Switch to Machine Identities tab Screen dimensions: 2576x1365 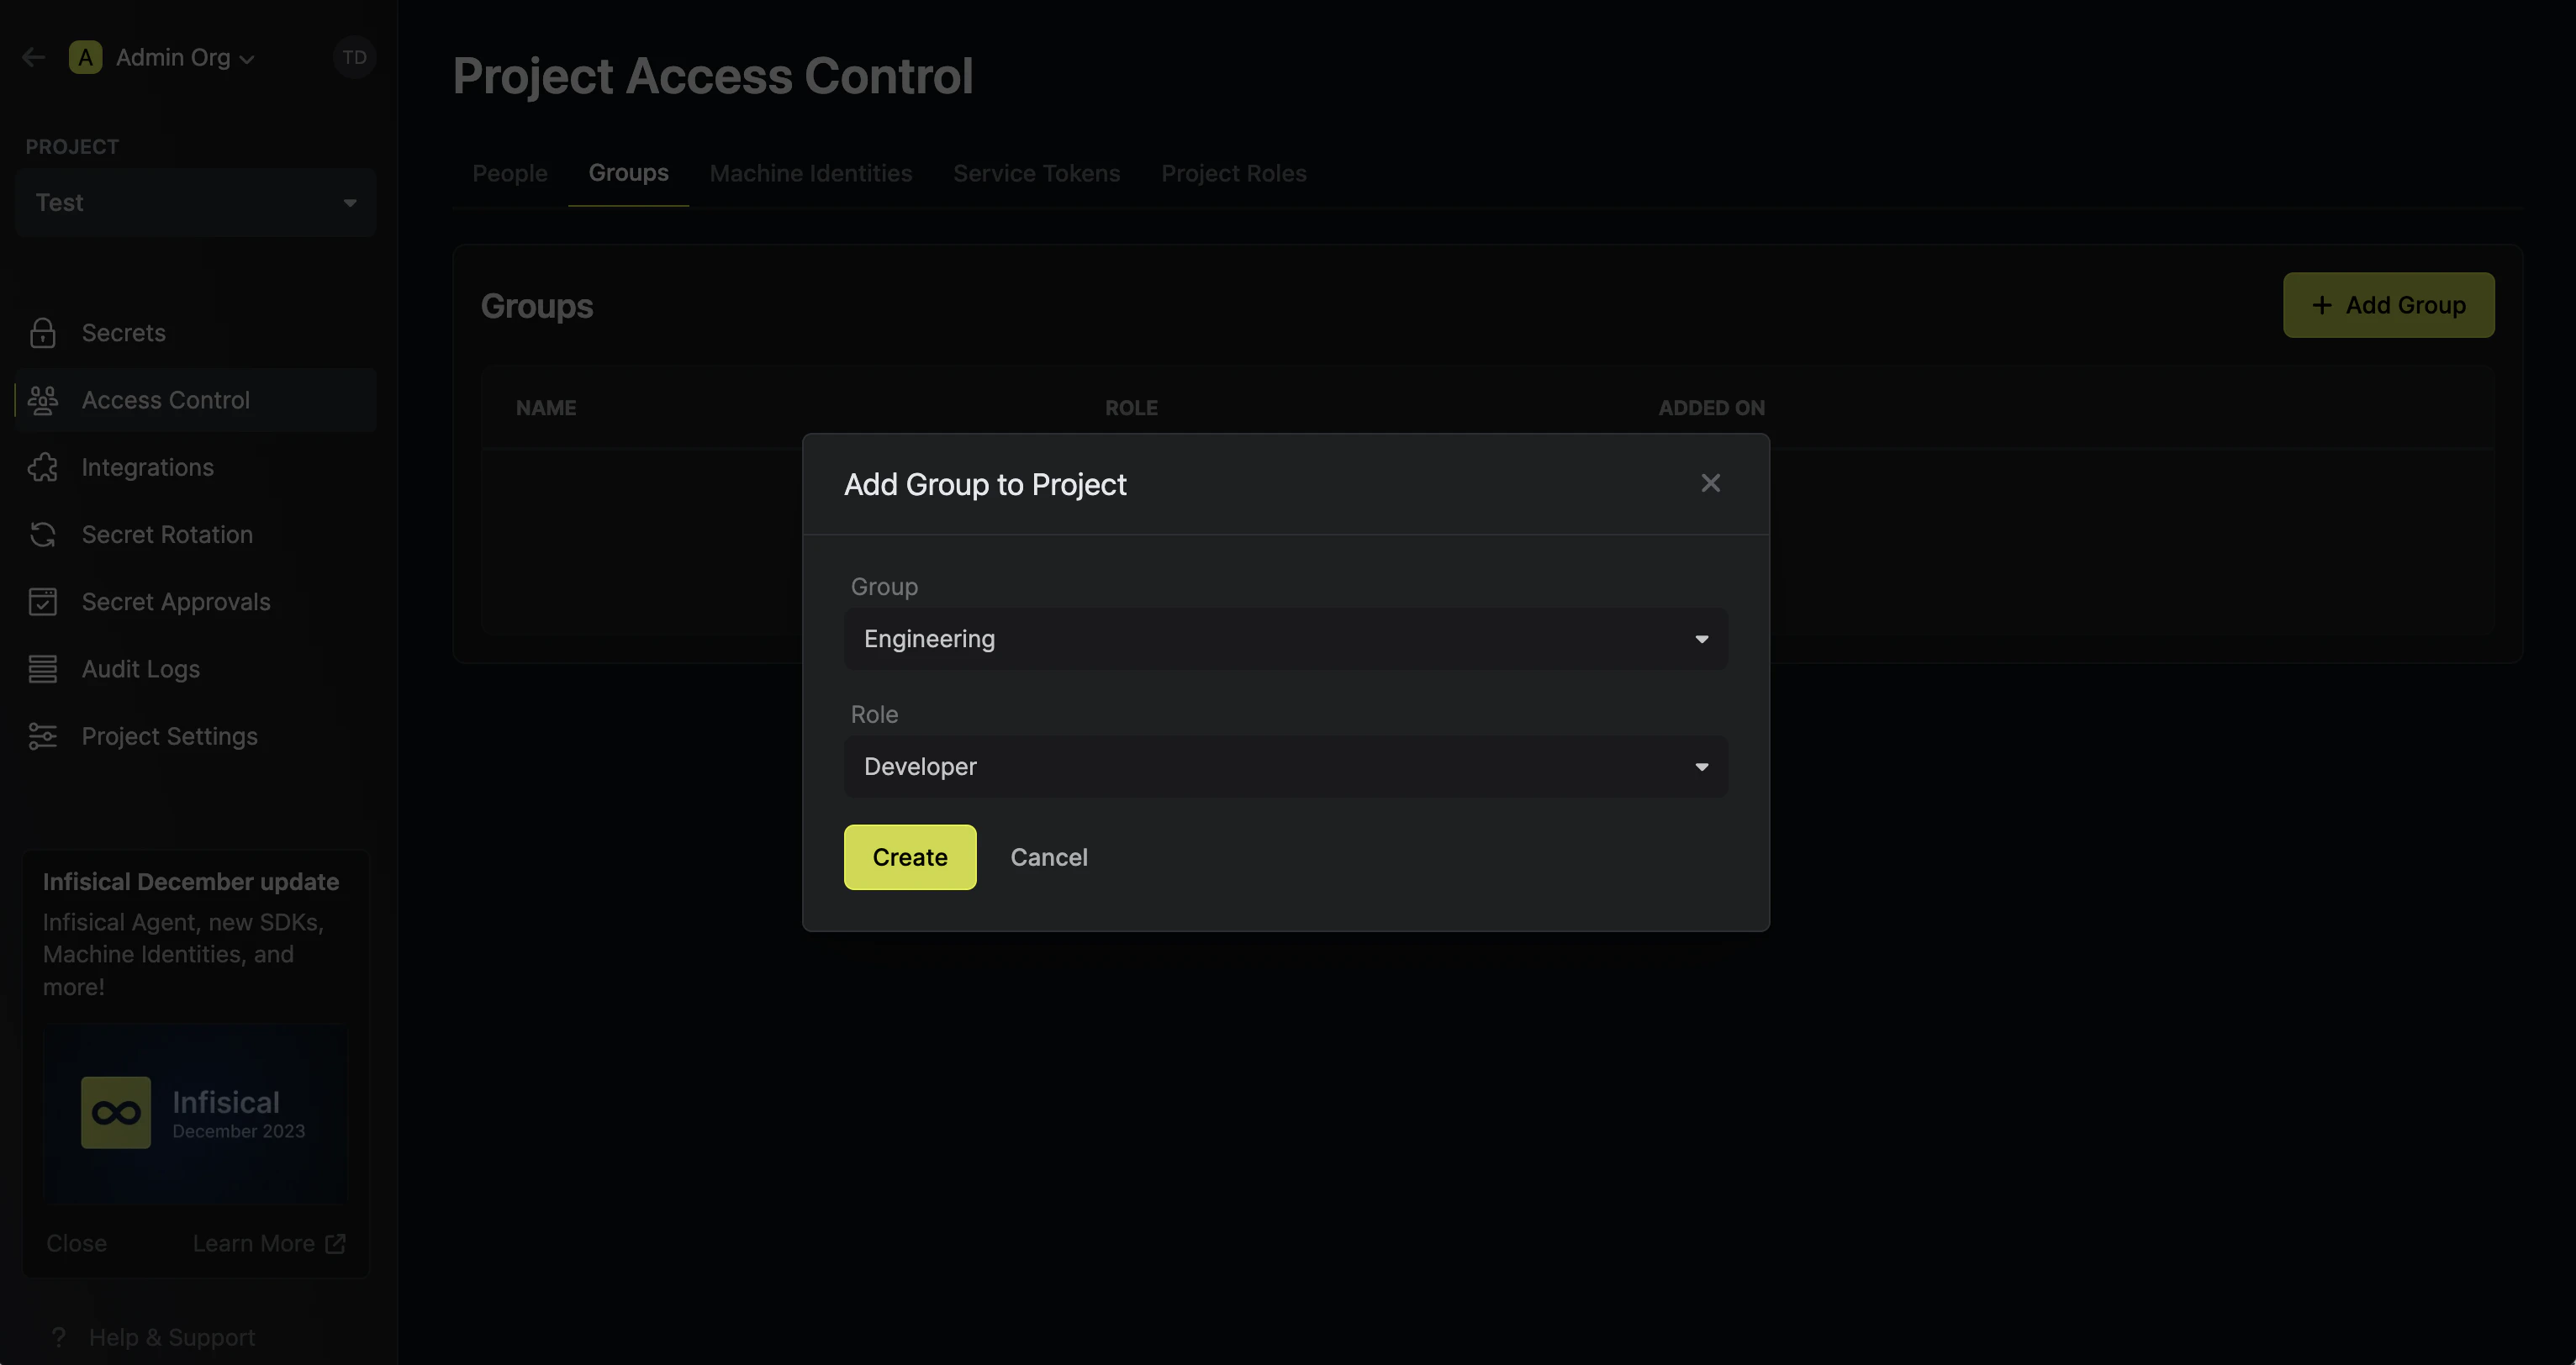[x=811, y=173]
